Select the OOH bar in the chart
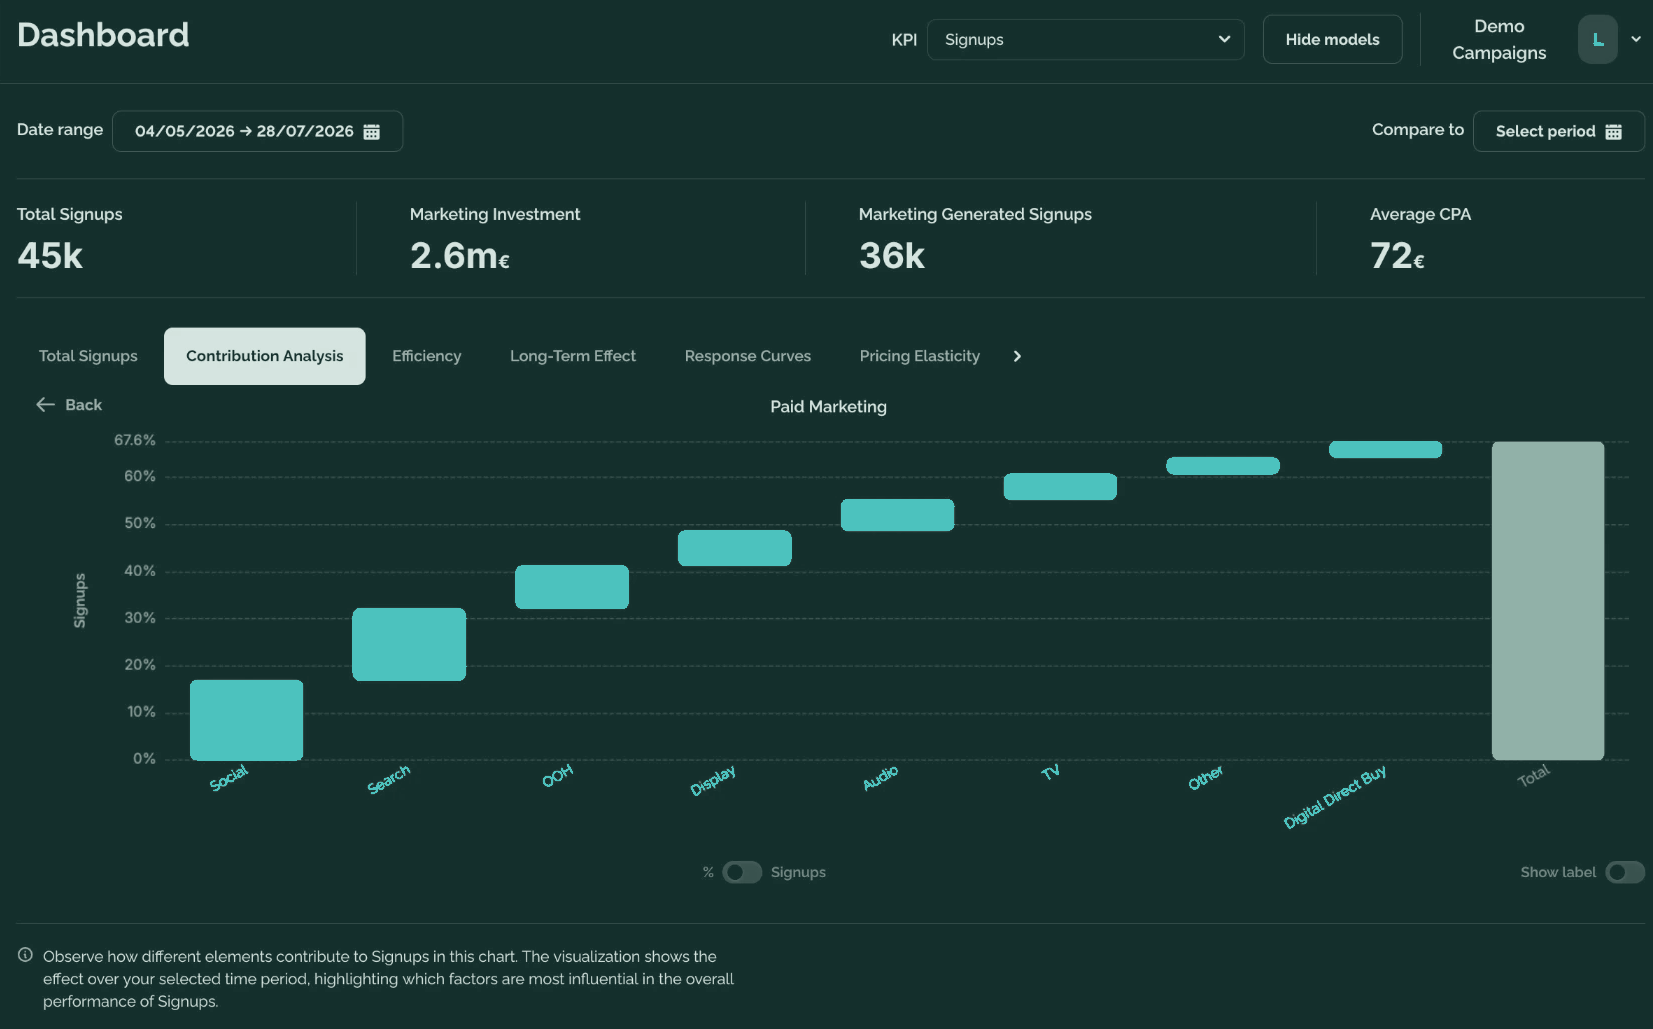The height and width of the screenshot is (1029, 1653). tap(572, 587)
